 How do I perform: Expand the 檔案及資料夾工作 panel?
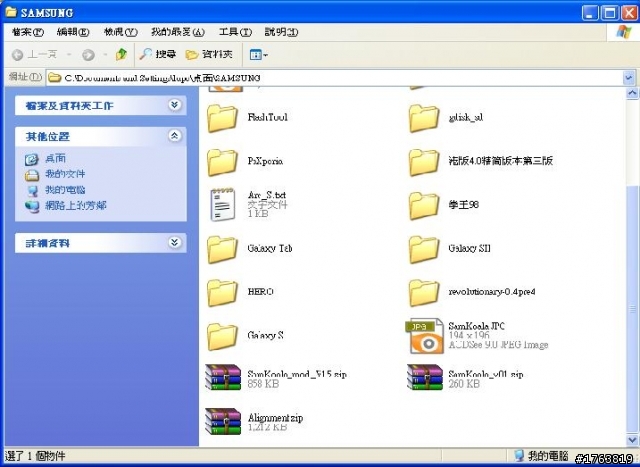[175, 105]
